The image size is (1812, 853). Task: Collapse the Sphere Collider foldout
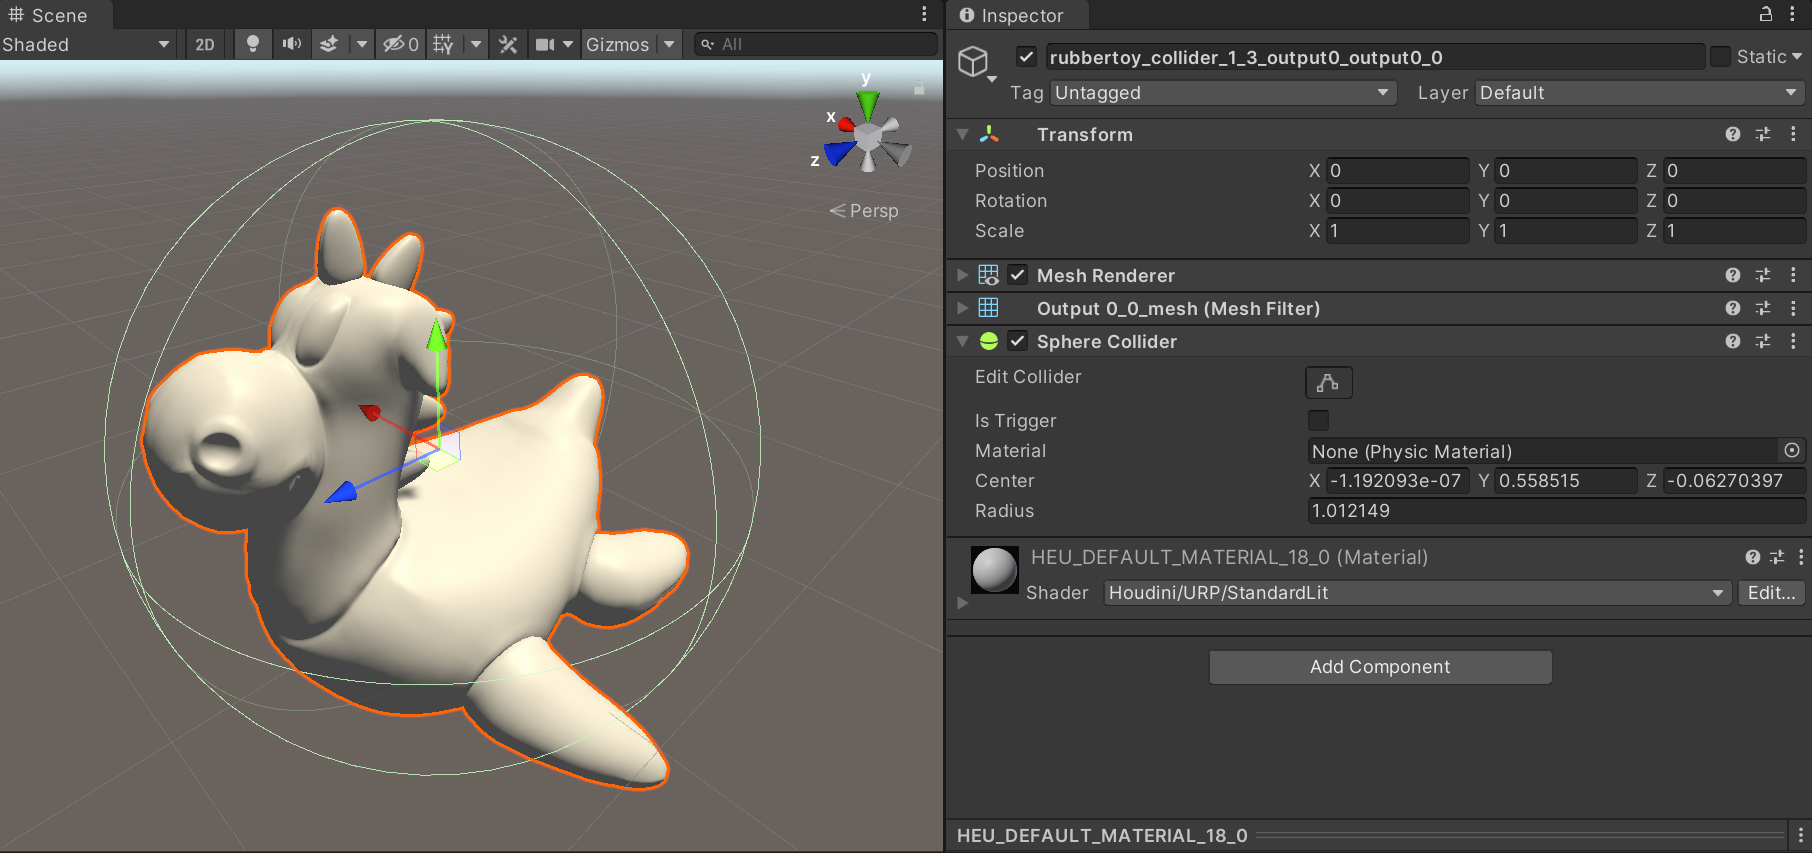[x=962, y=341]
